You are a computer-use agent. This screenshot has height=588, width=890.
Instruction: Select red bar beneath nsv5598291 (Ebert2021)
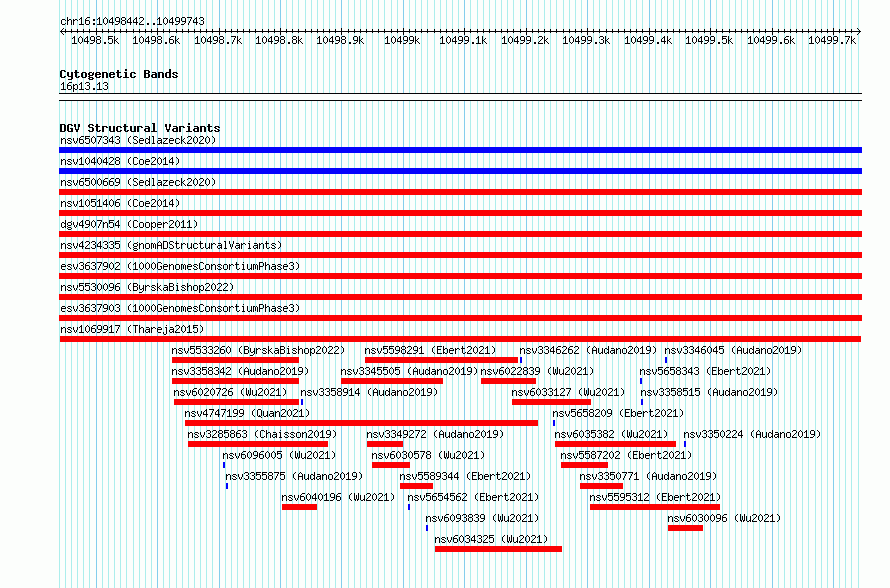click(x=442, y=360)
